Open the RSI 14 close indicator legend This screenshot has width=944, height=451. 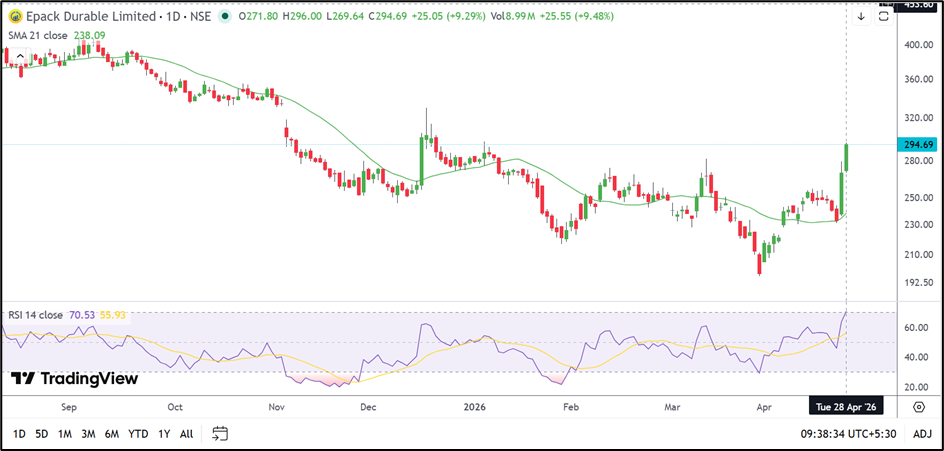(37, 315)
